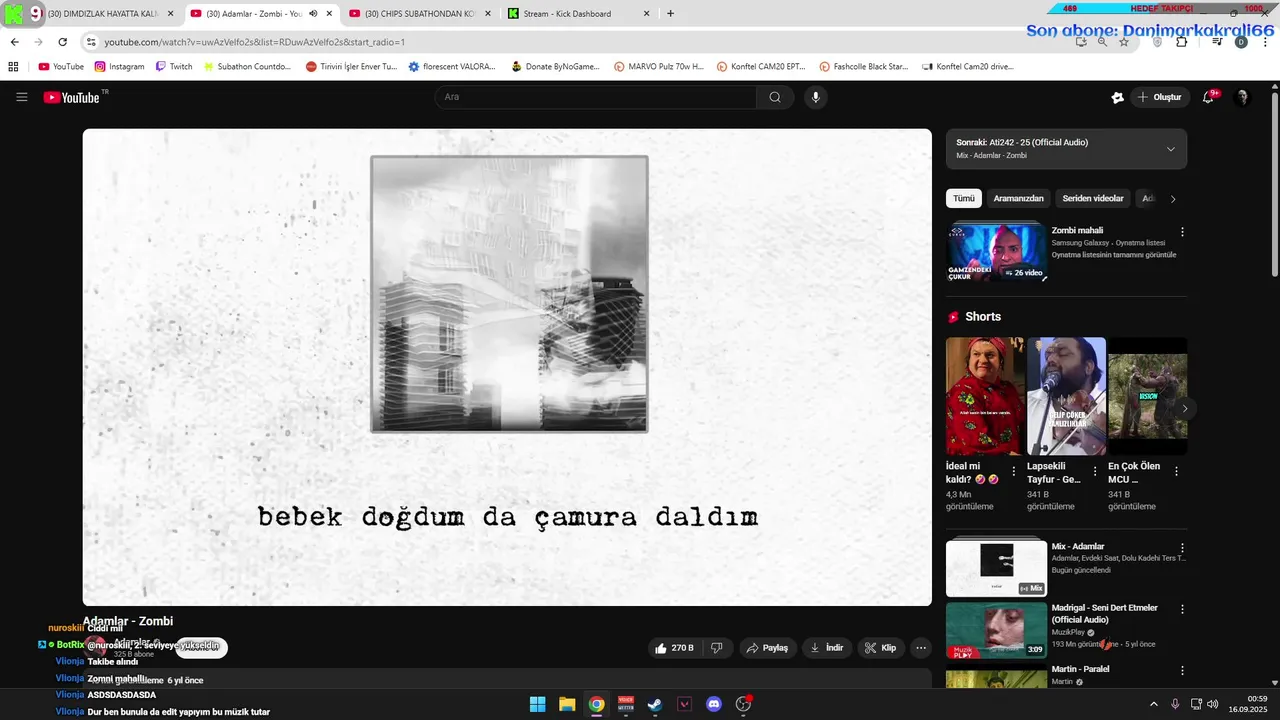
Task: Open volume control in system tray
Action: click(x=1212, y=704)
